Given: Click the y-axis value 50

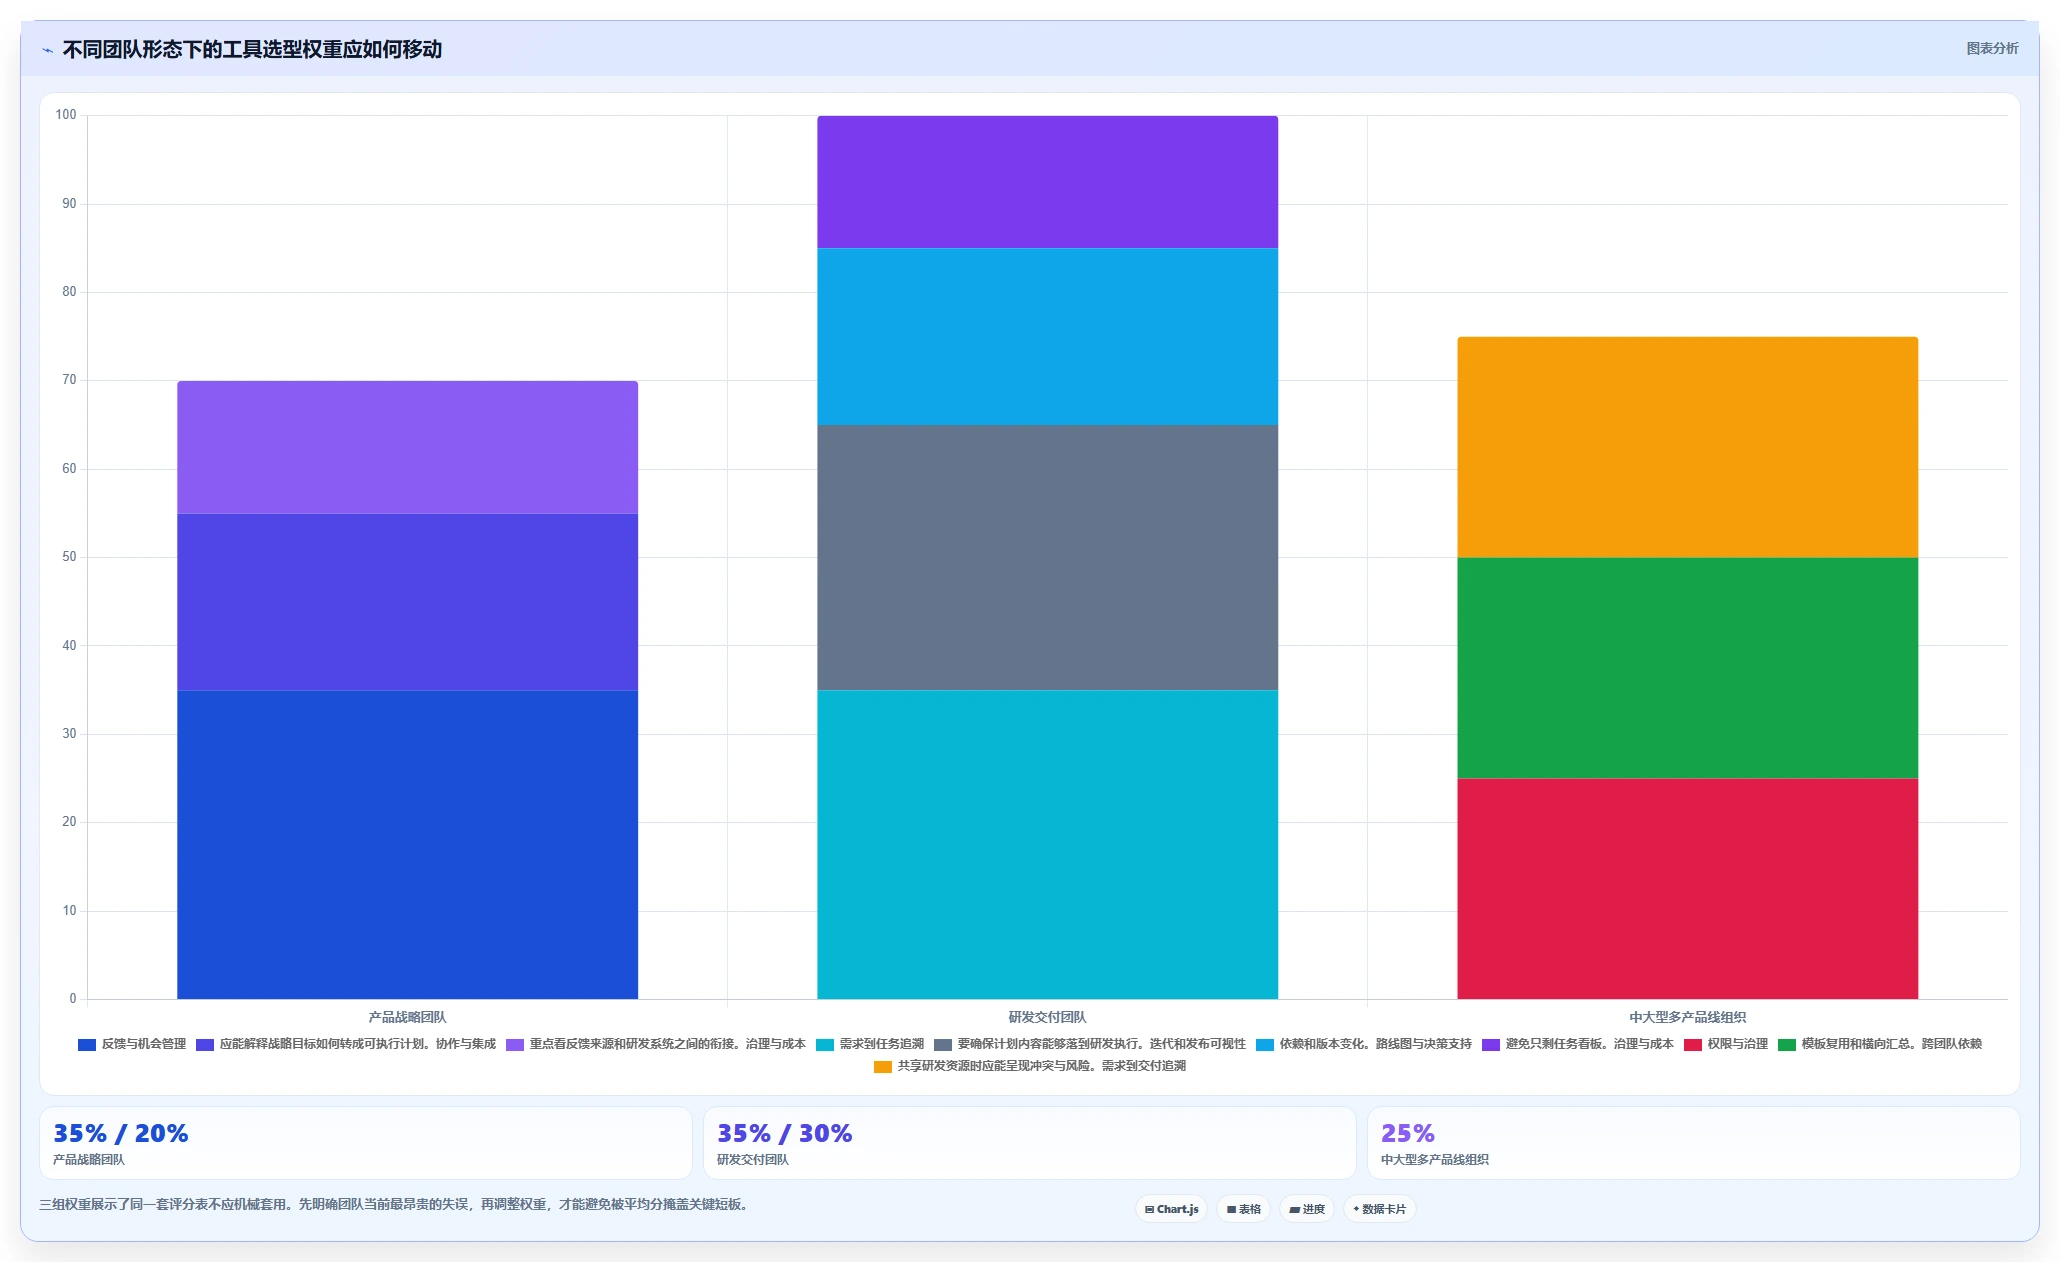Looking at the screenshot, I should click(69, 557).
